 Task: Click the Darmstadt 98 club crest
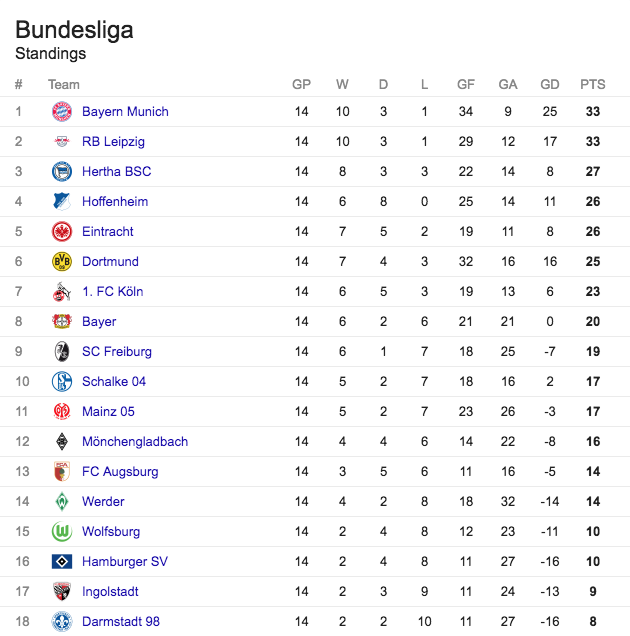[62, 622]
